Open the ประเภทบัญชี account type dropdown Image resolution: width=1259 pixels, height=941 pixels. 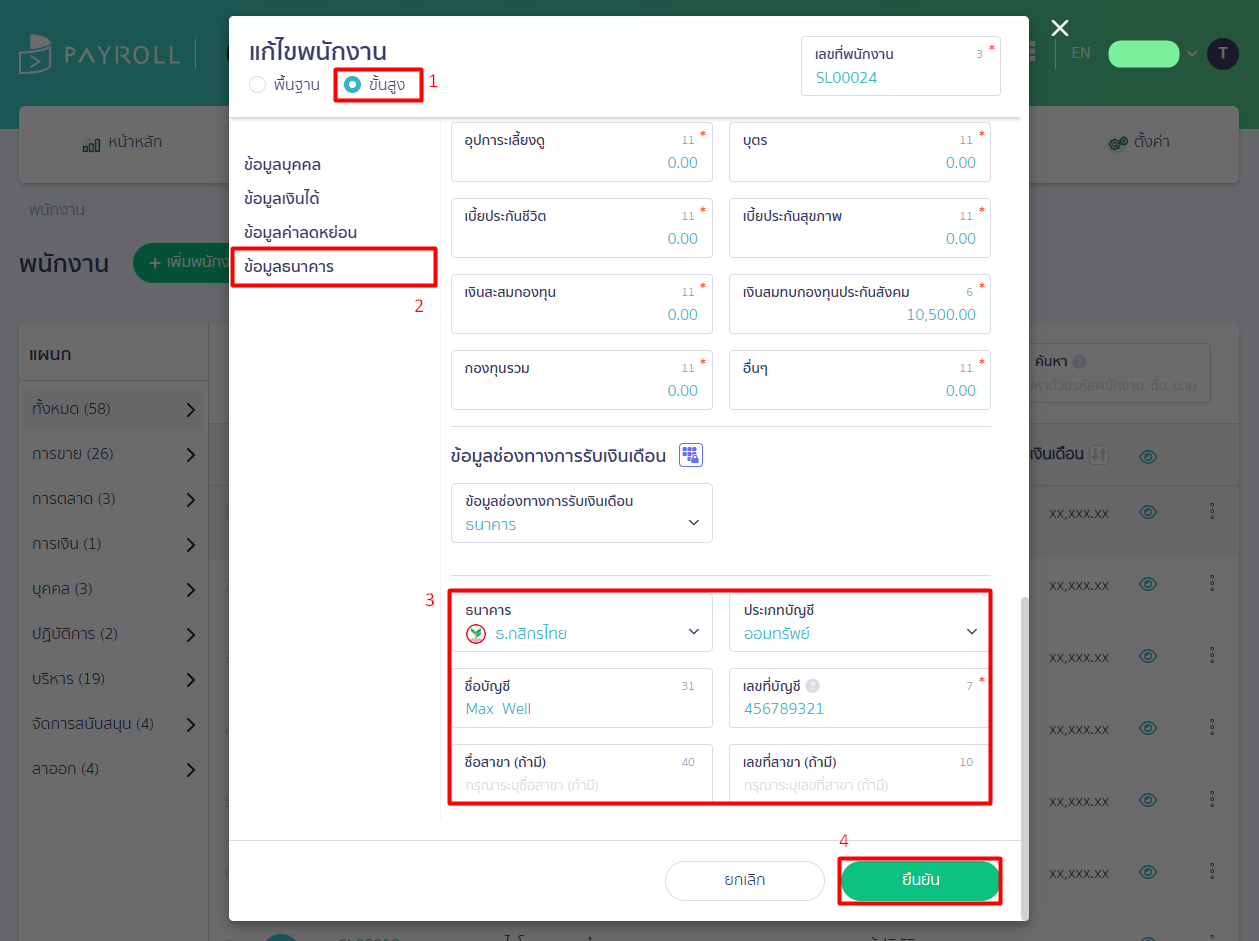(860, 623)
